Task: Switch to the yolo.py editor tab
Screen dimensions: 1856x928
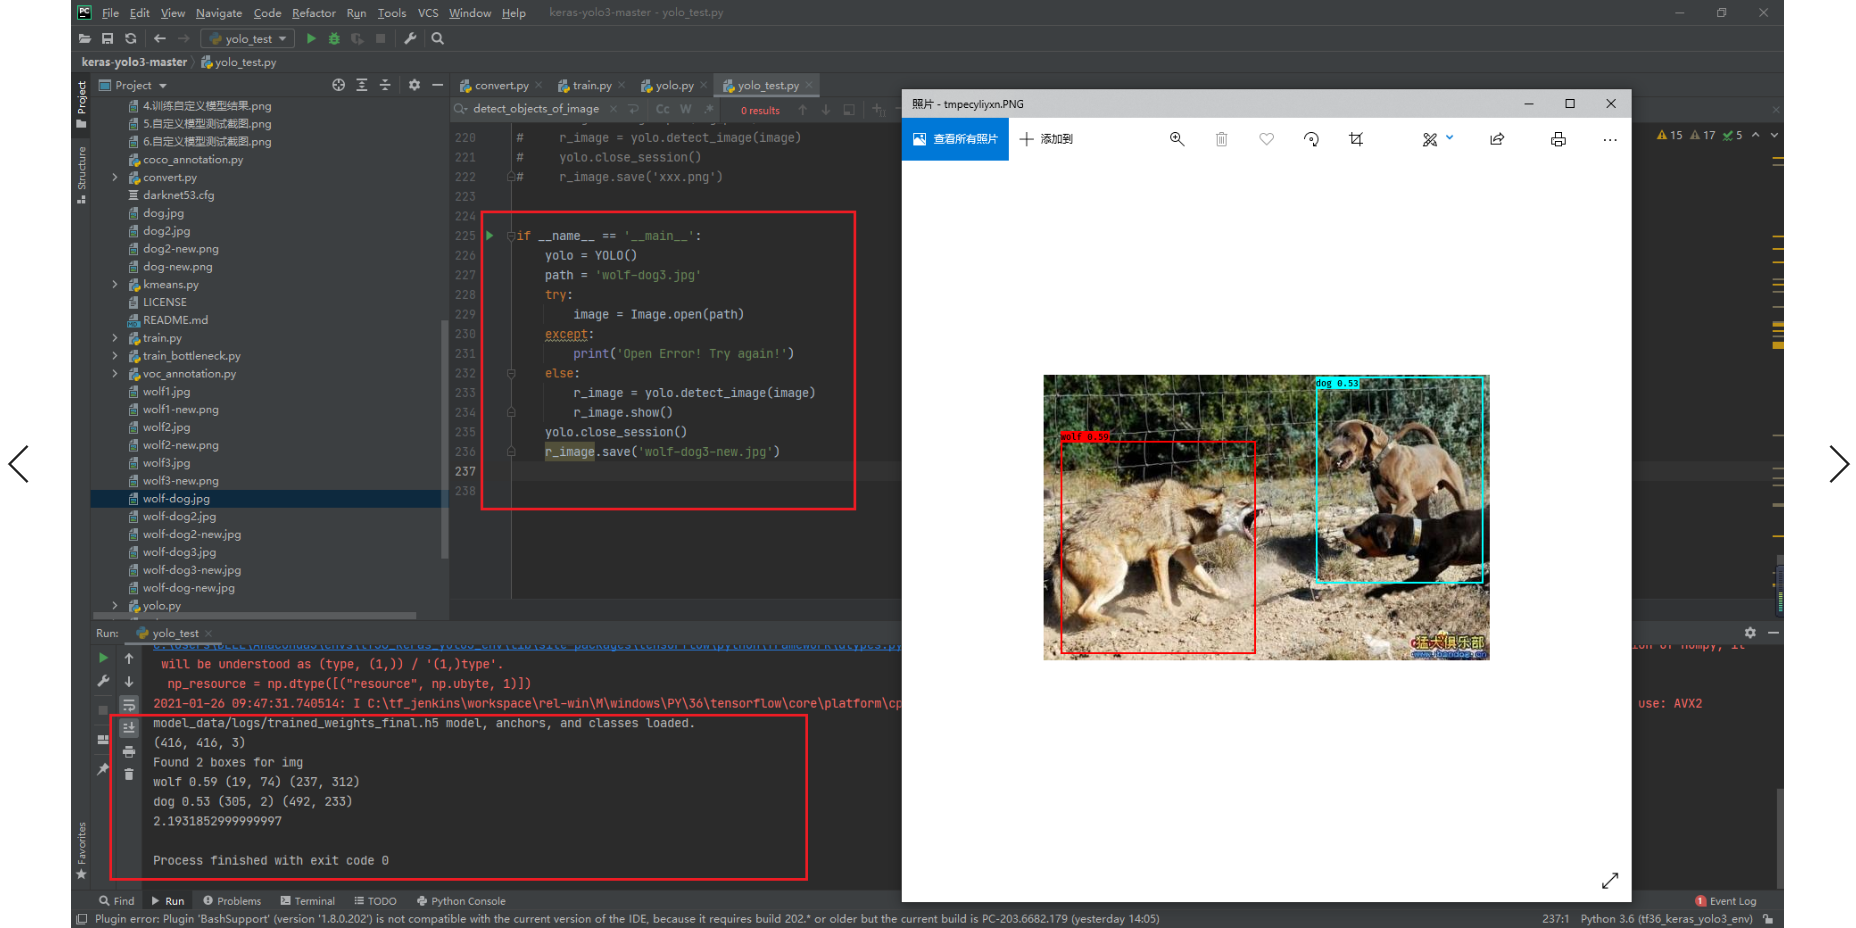Action: [x=674, y=86]
